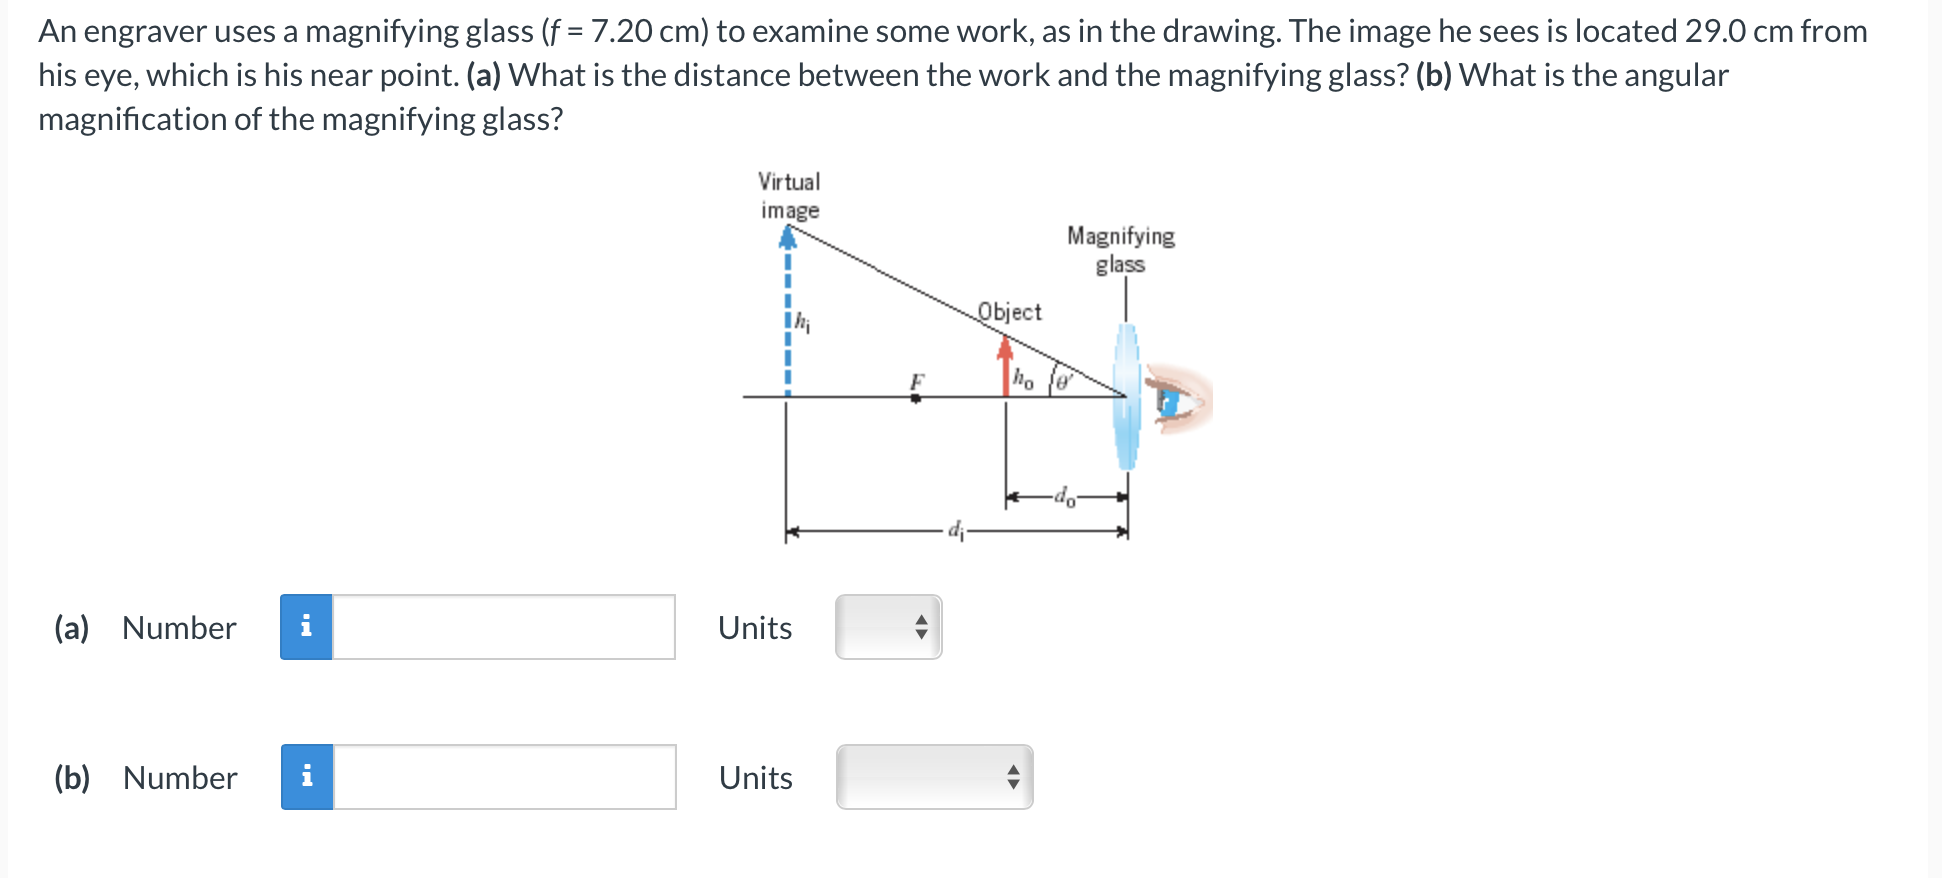Open the Units dropdown for part (a)
Image resolution: width=1942 pixels, height=878 pixels.
(888, 627)
